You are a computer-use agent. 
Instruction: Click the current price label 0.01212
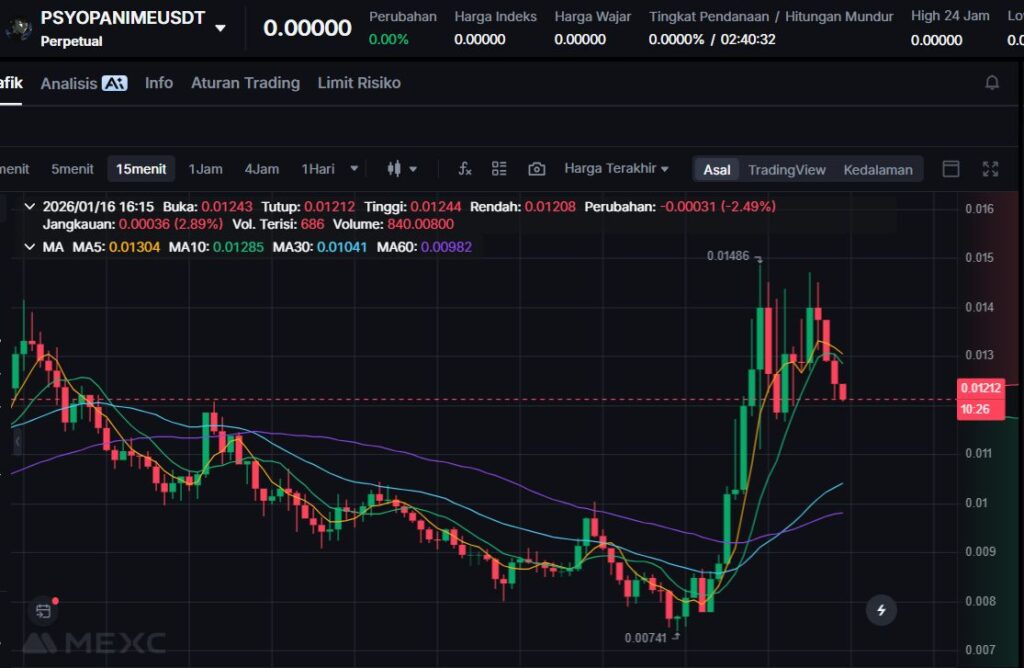[x=979, y=388]
